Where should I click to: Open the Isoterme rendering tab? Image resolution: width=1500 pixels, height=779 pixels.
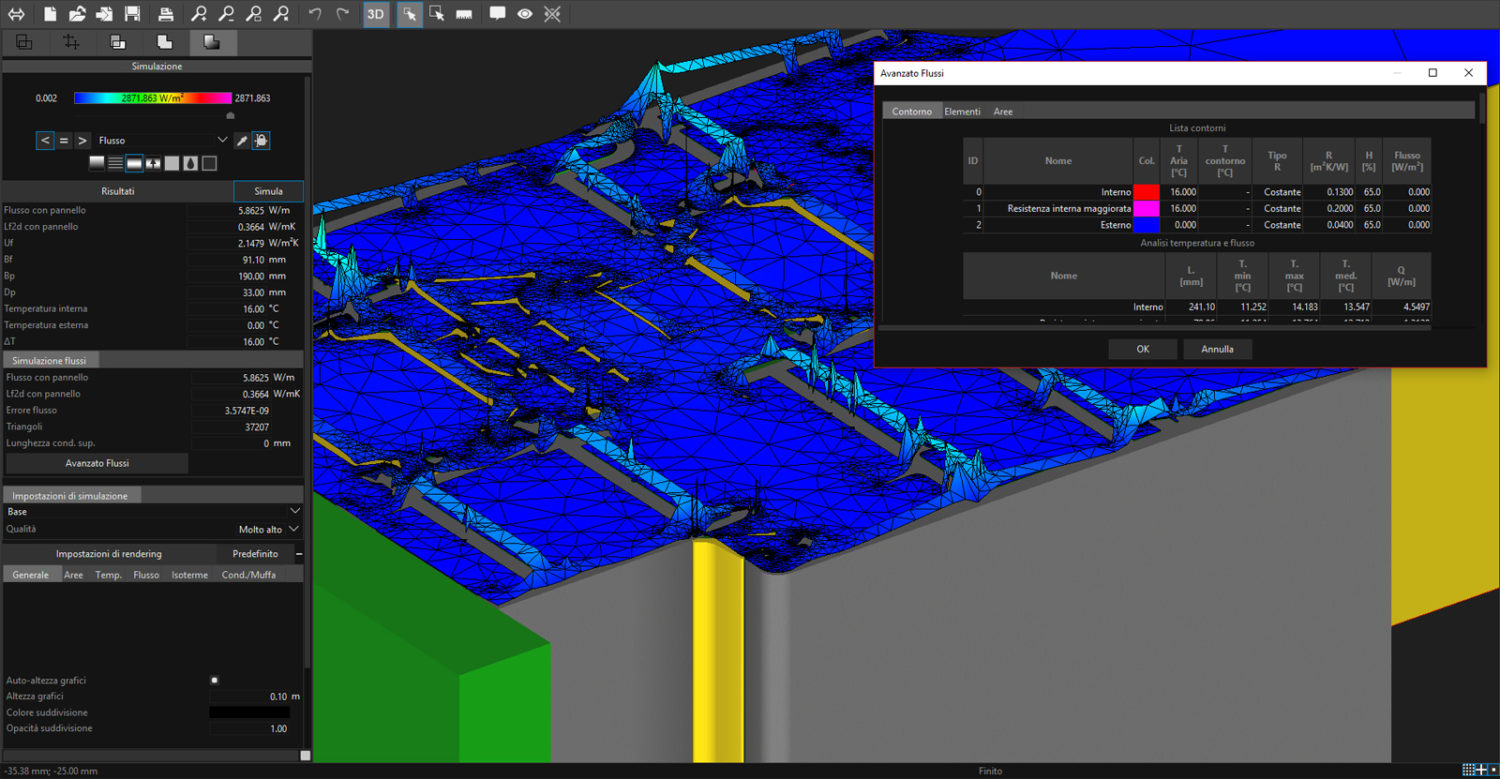190,574
